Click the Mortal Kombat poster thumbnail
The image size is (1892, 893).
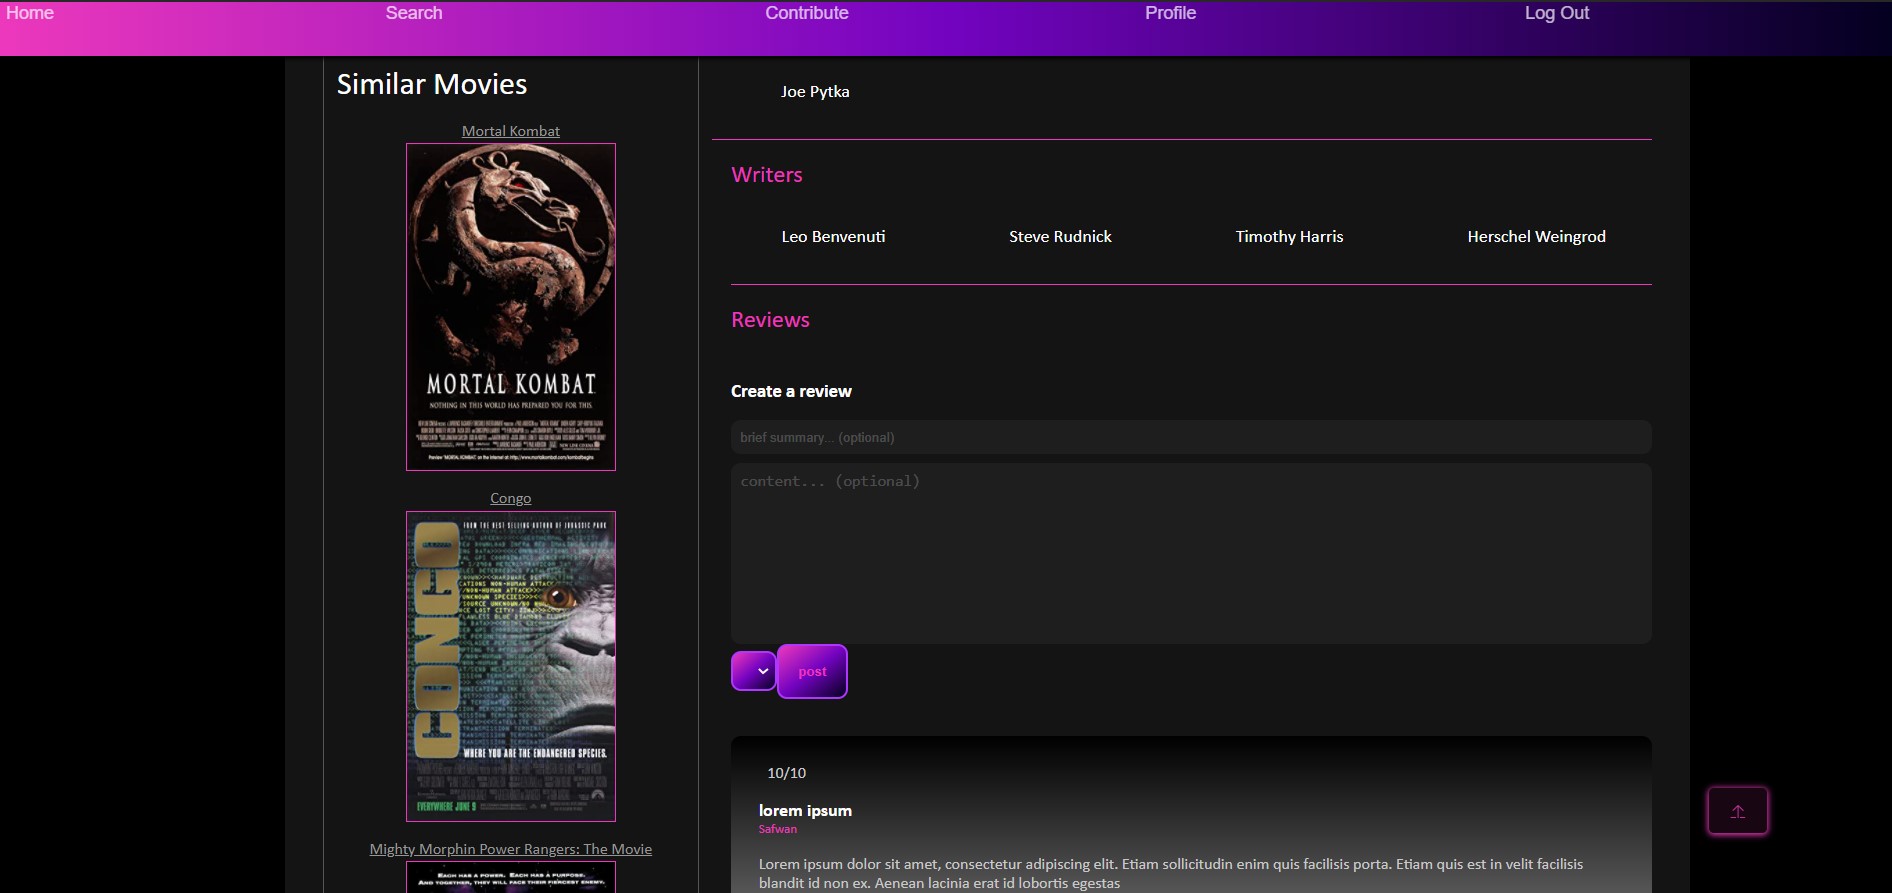tap(511, 307)
